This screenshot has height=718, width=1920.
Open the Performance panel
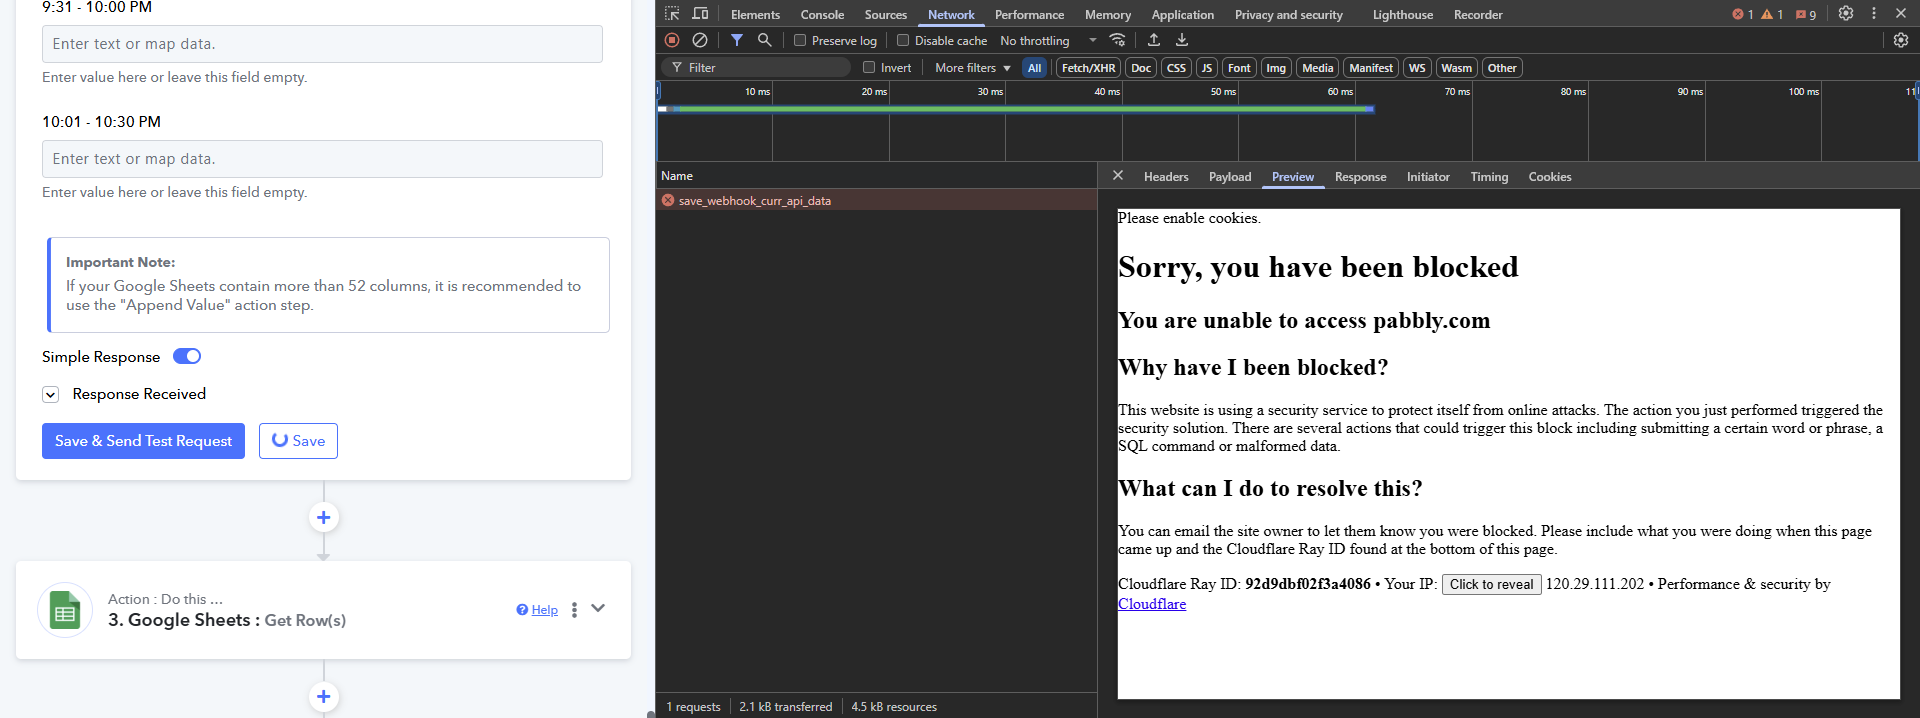1029,14
